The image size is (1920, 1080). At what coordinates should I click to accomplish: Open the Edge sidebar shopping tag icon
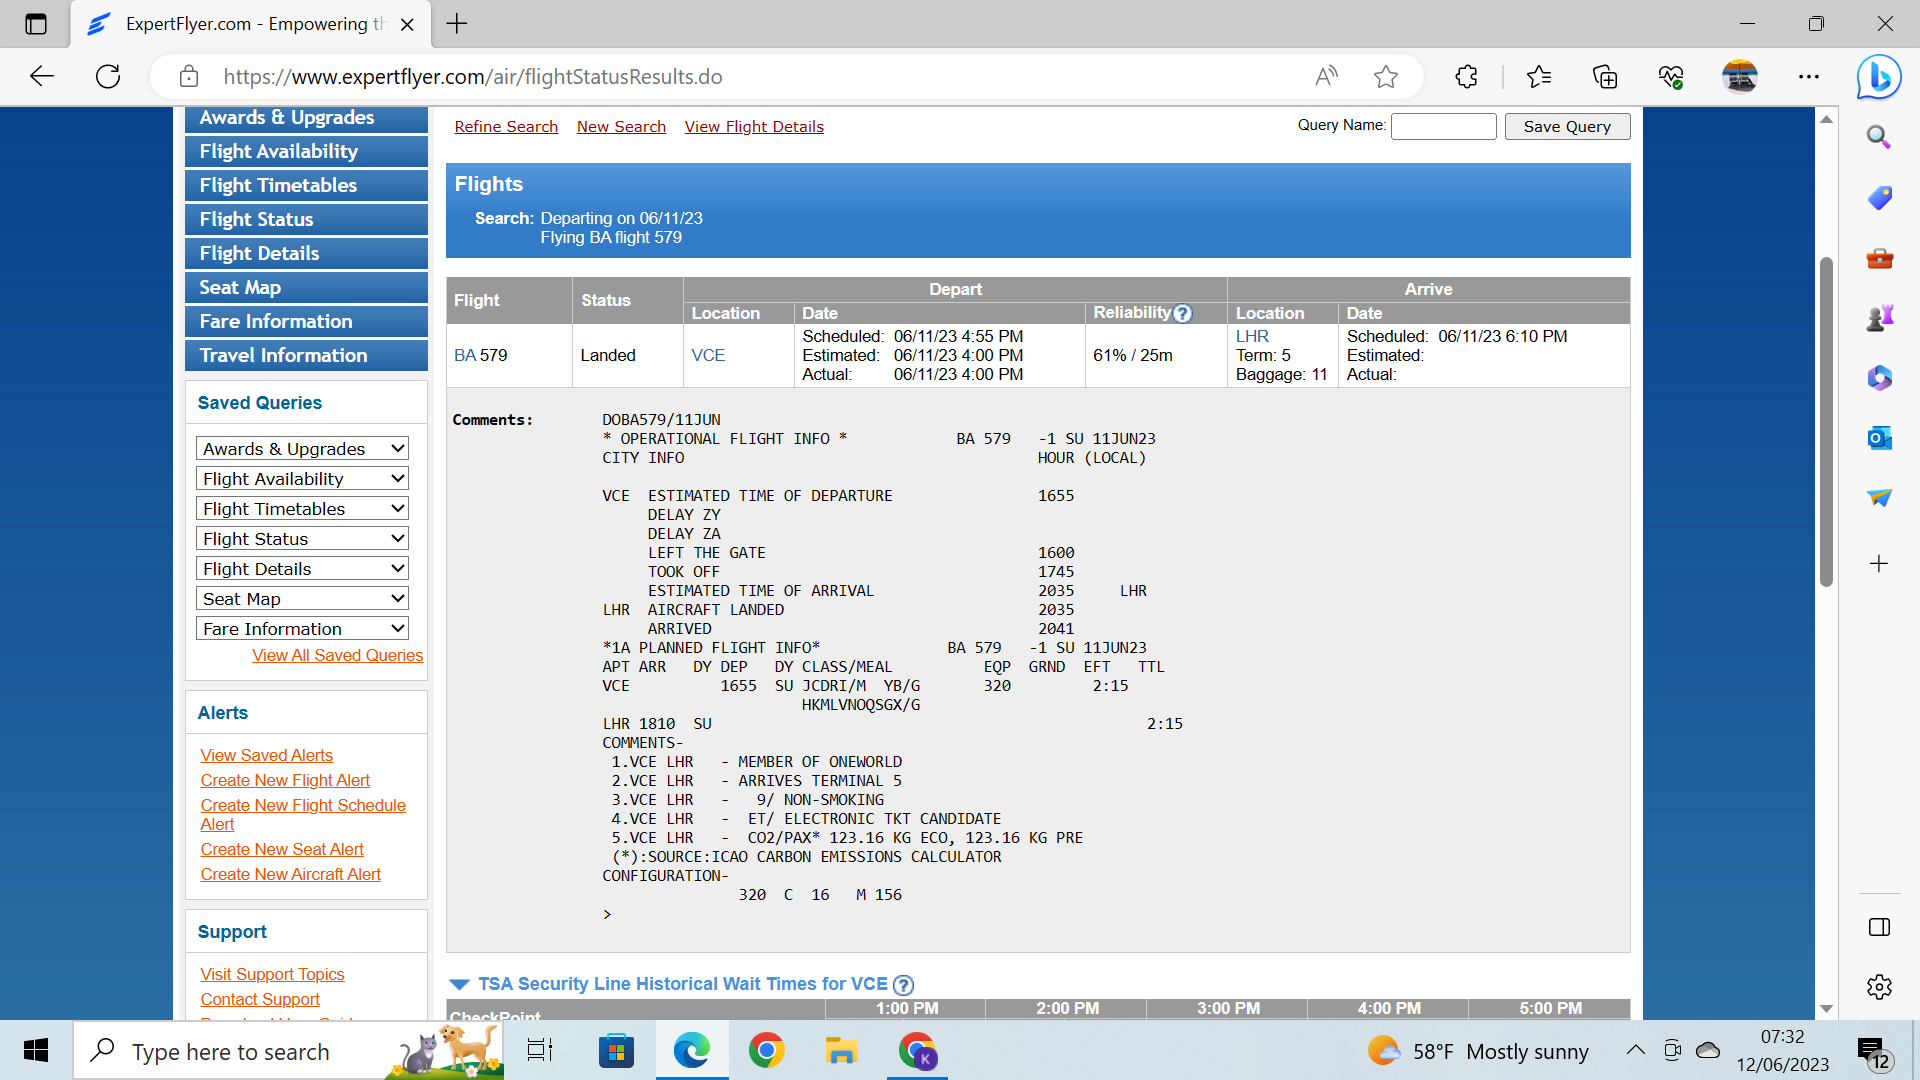point(1879,198)
